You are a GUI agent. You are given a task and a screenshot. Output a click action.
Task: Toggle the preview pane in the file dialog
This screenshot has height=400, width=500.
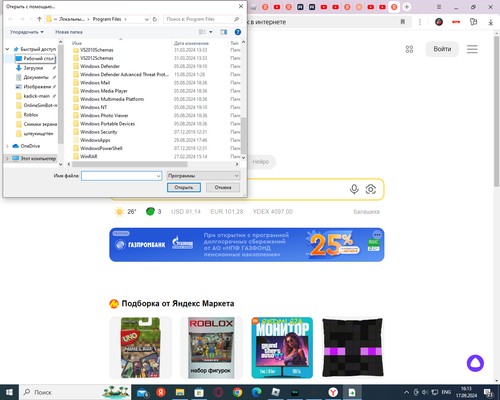coord(223,32)
